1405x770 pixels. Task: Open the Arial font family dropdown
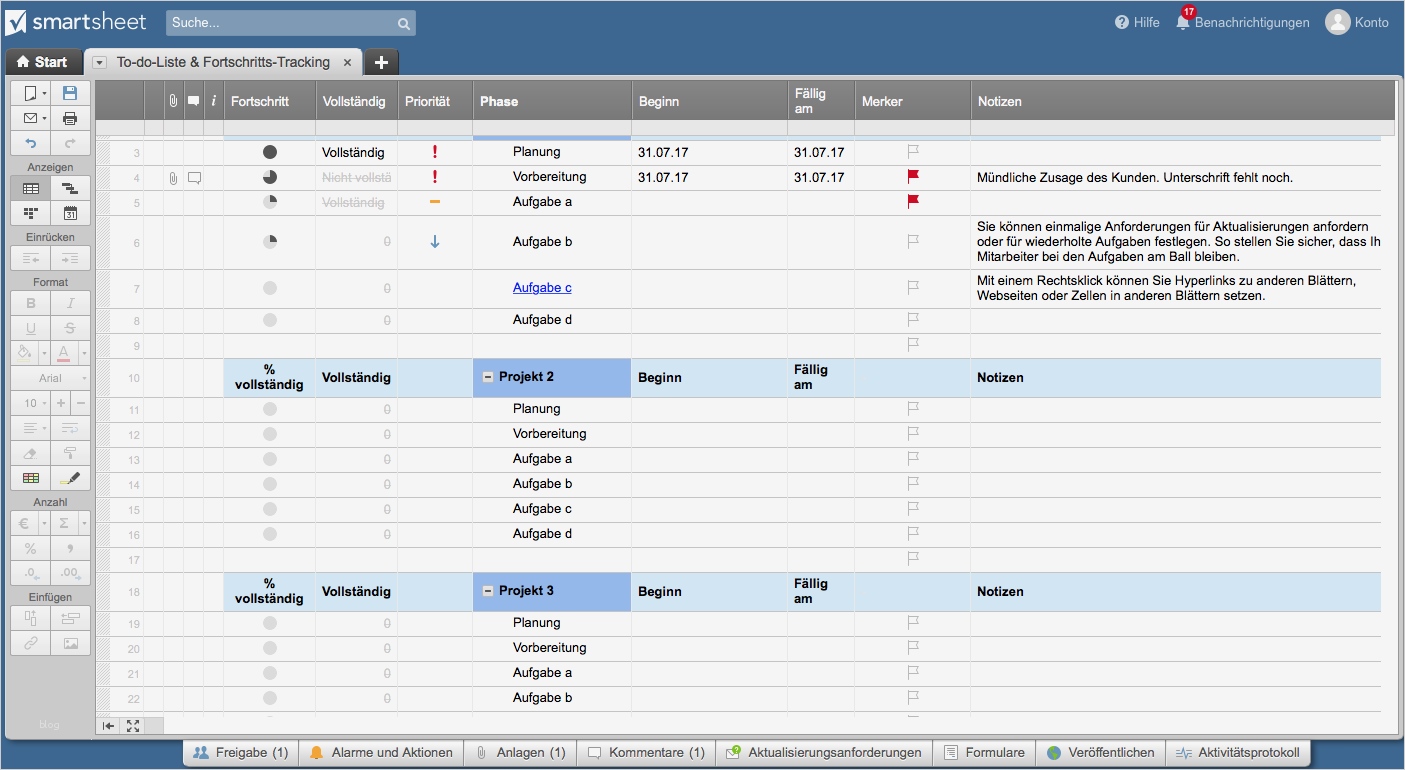50,377
